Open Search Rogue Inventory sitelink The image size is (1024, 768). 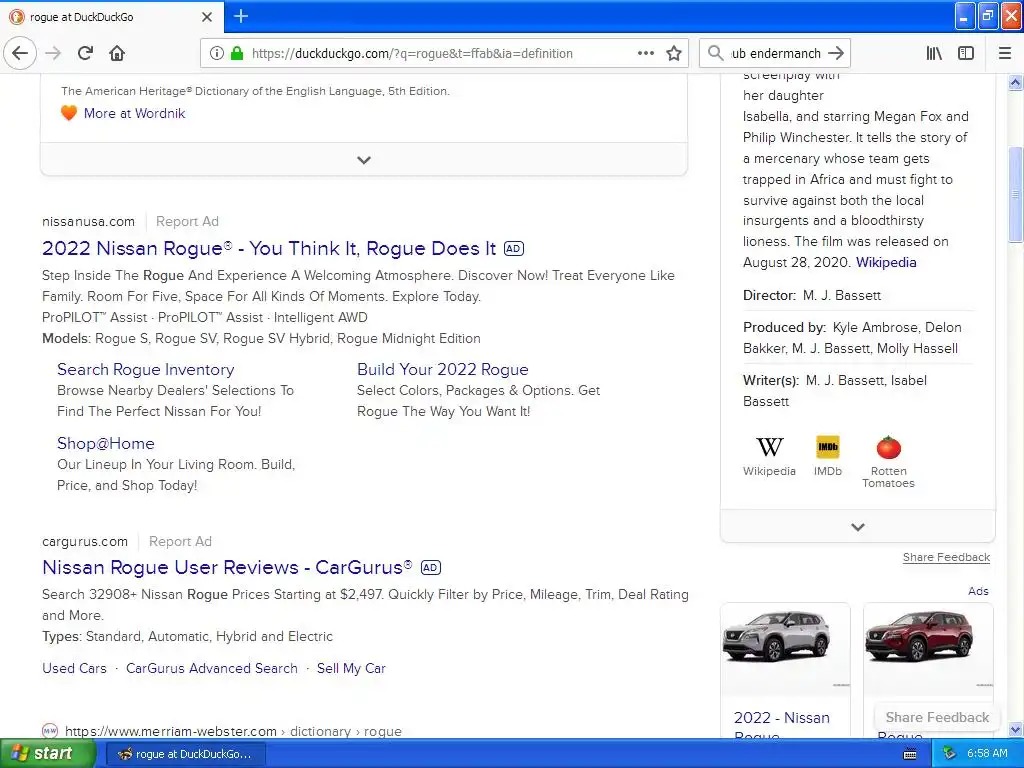(x=146, y=369)
